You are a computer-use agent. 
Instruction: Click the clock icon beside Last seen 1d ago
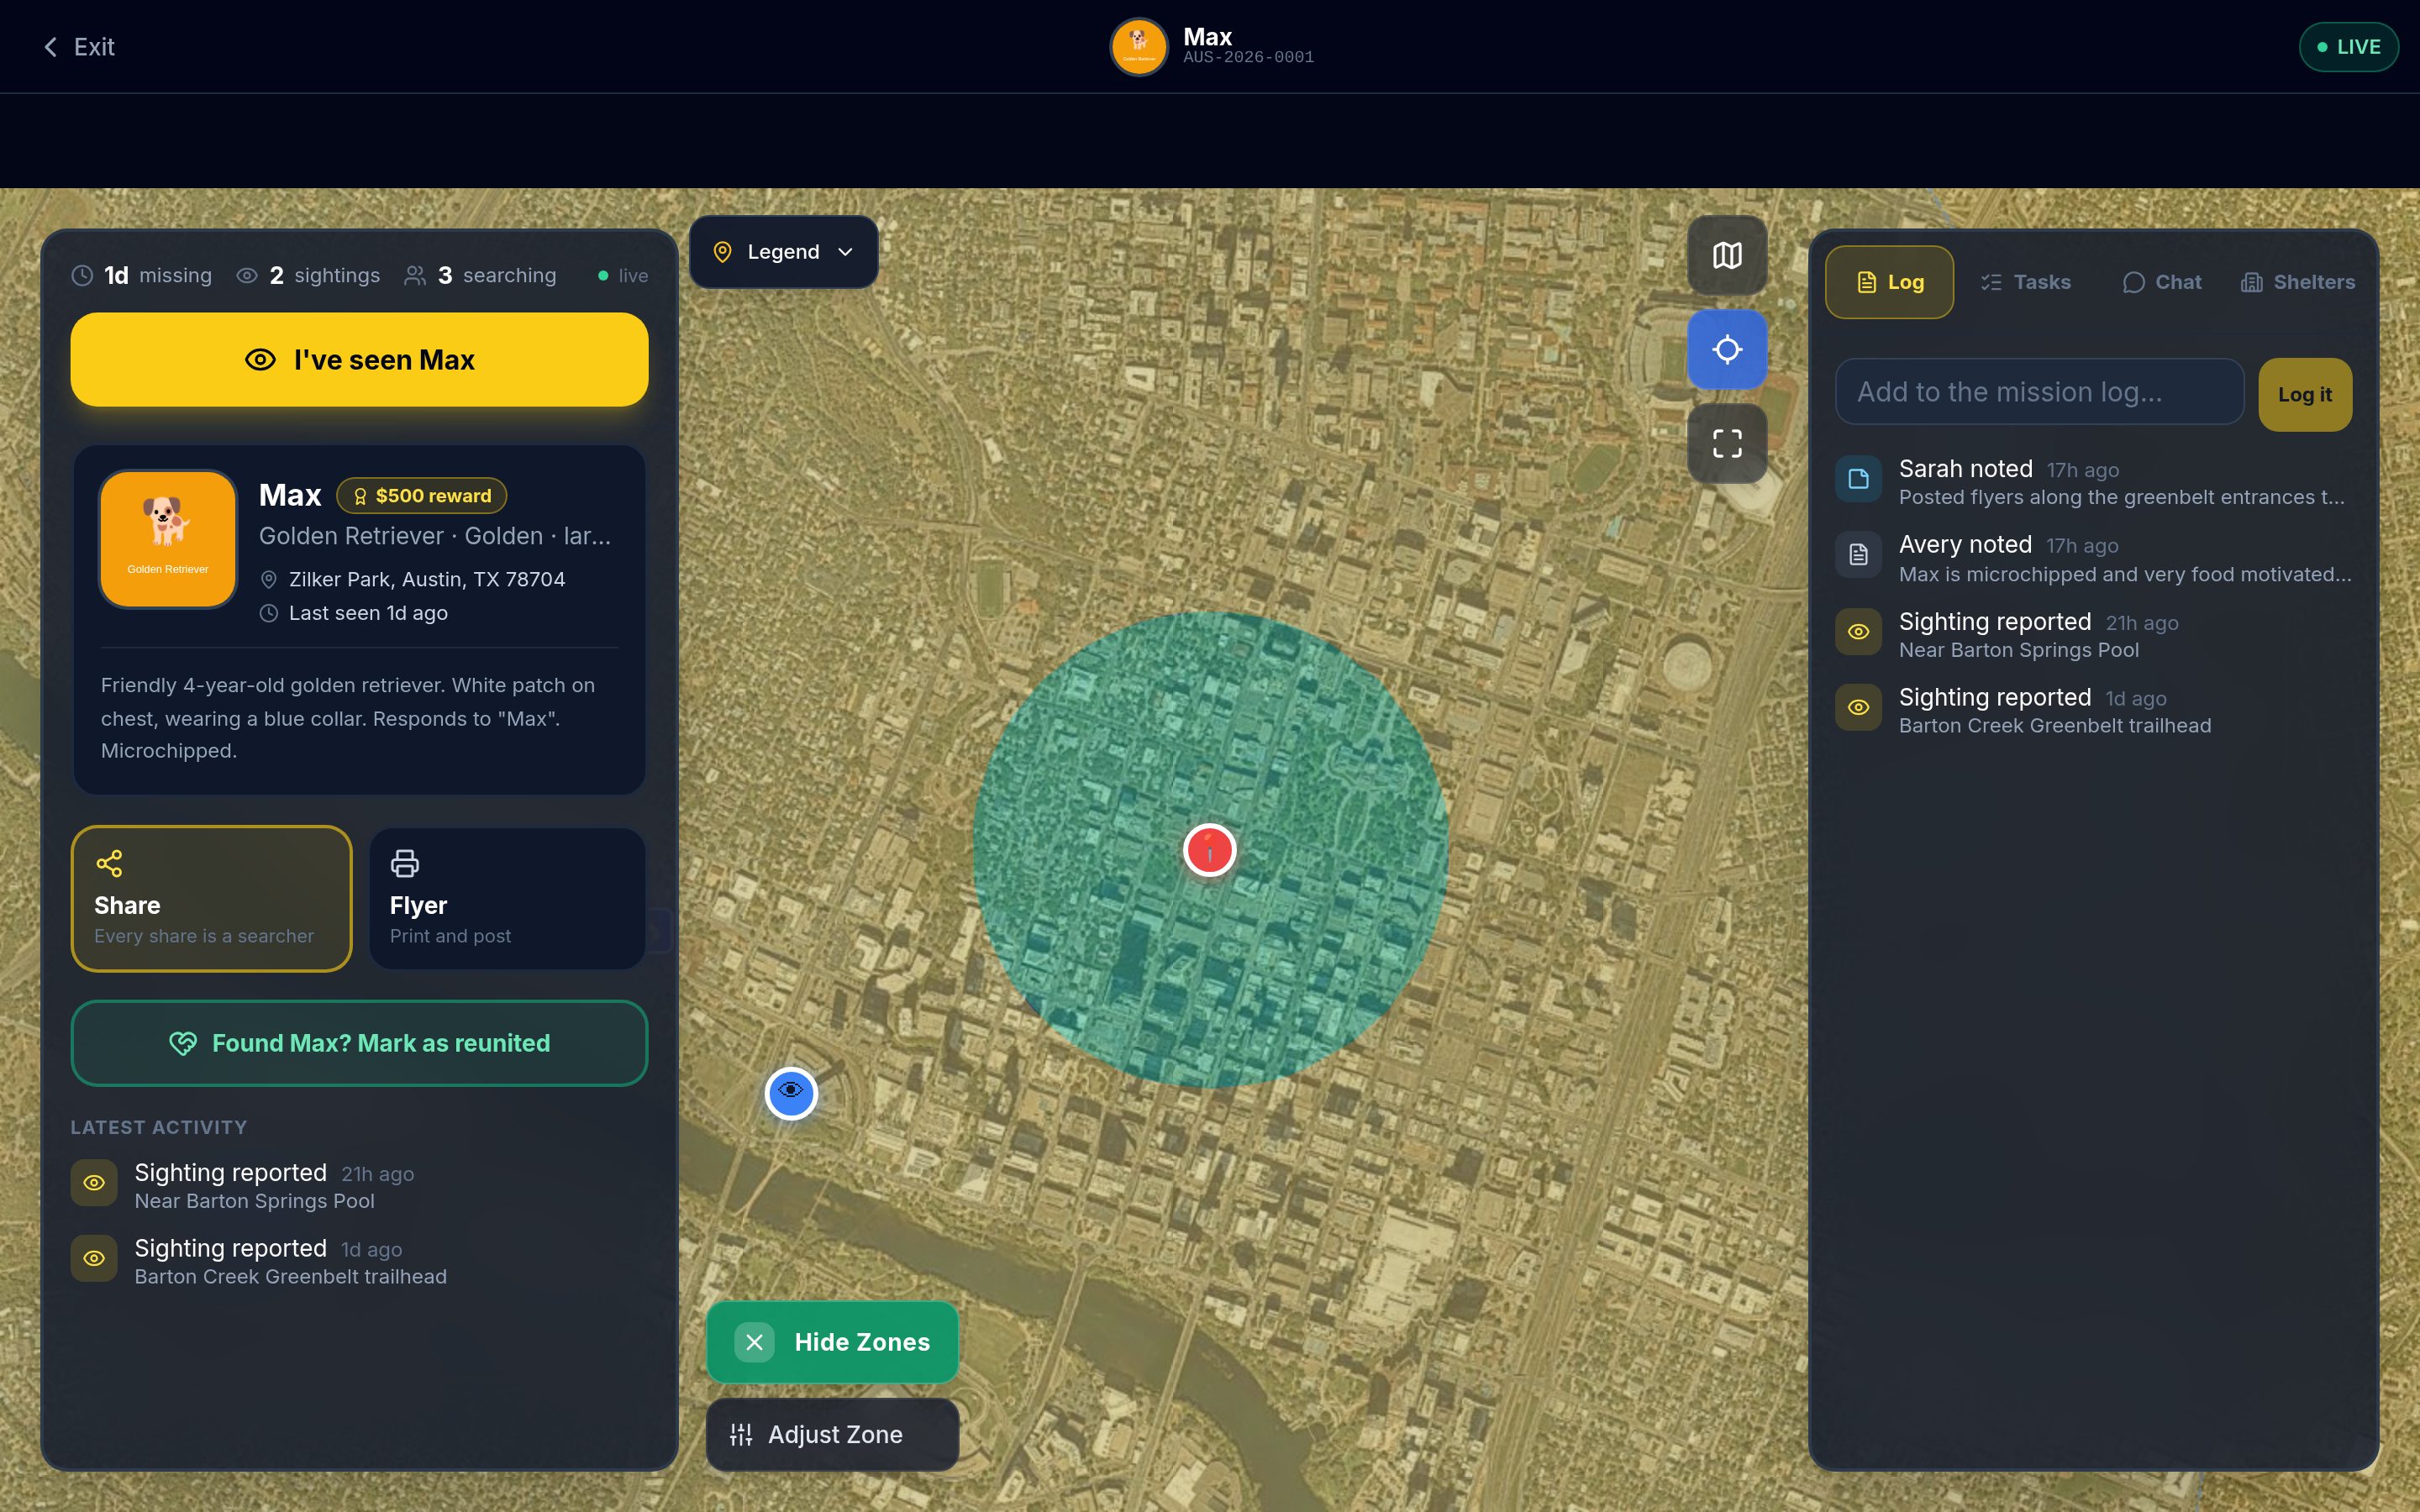tap(268, 614)
